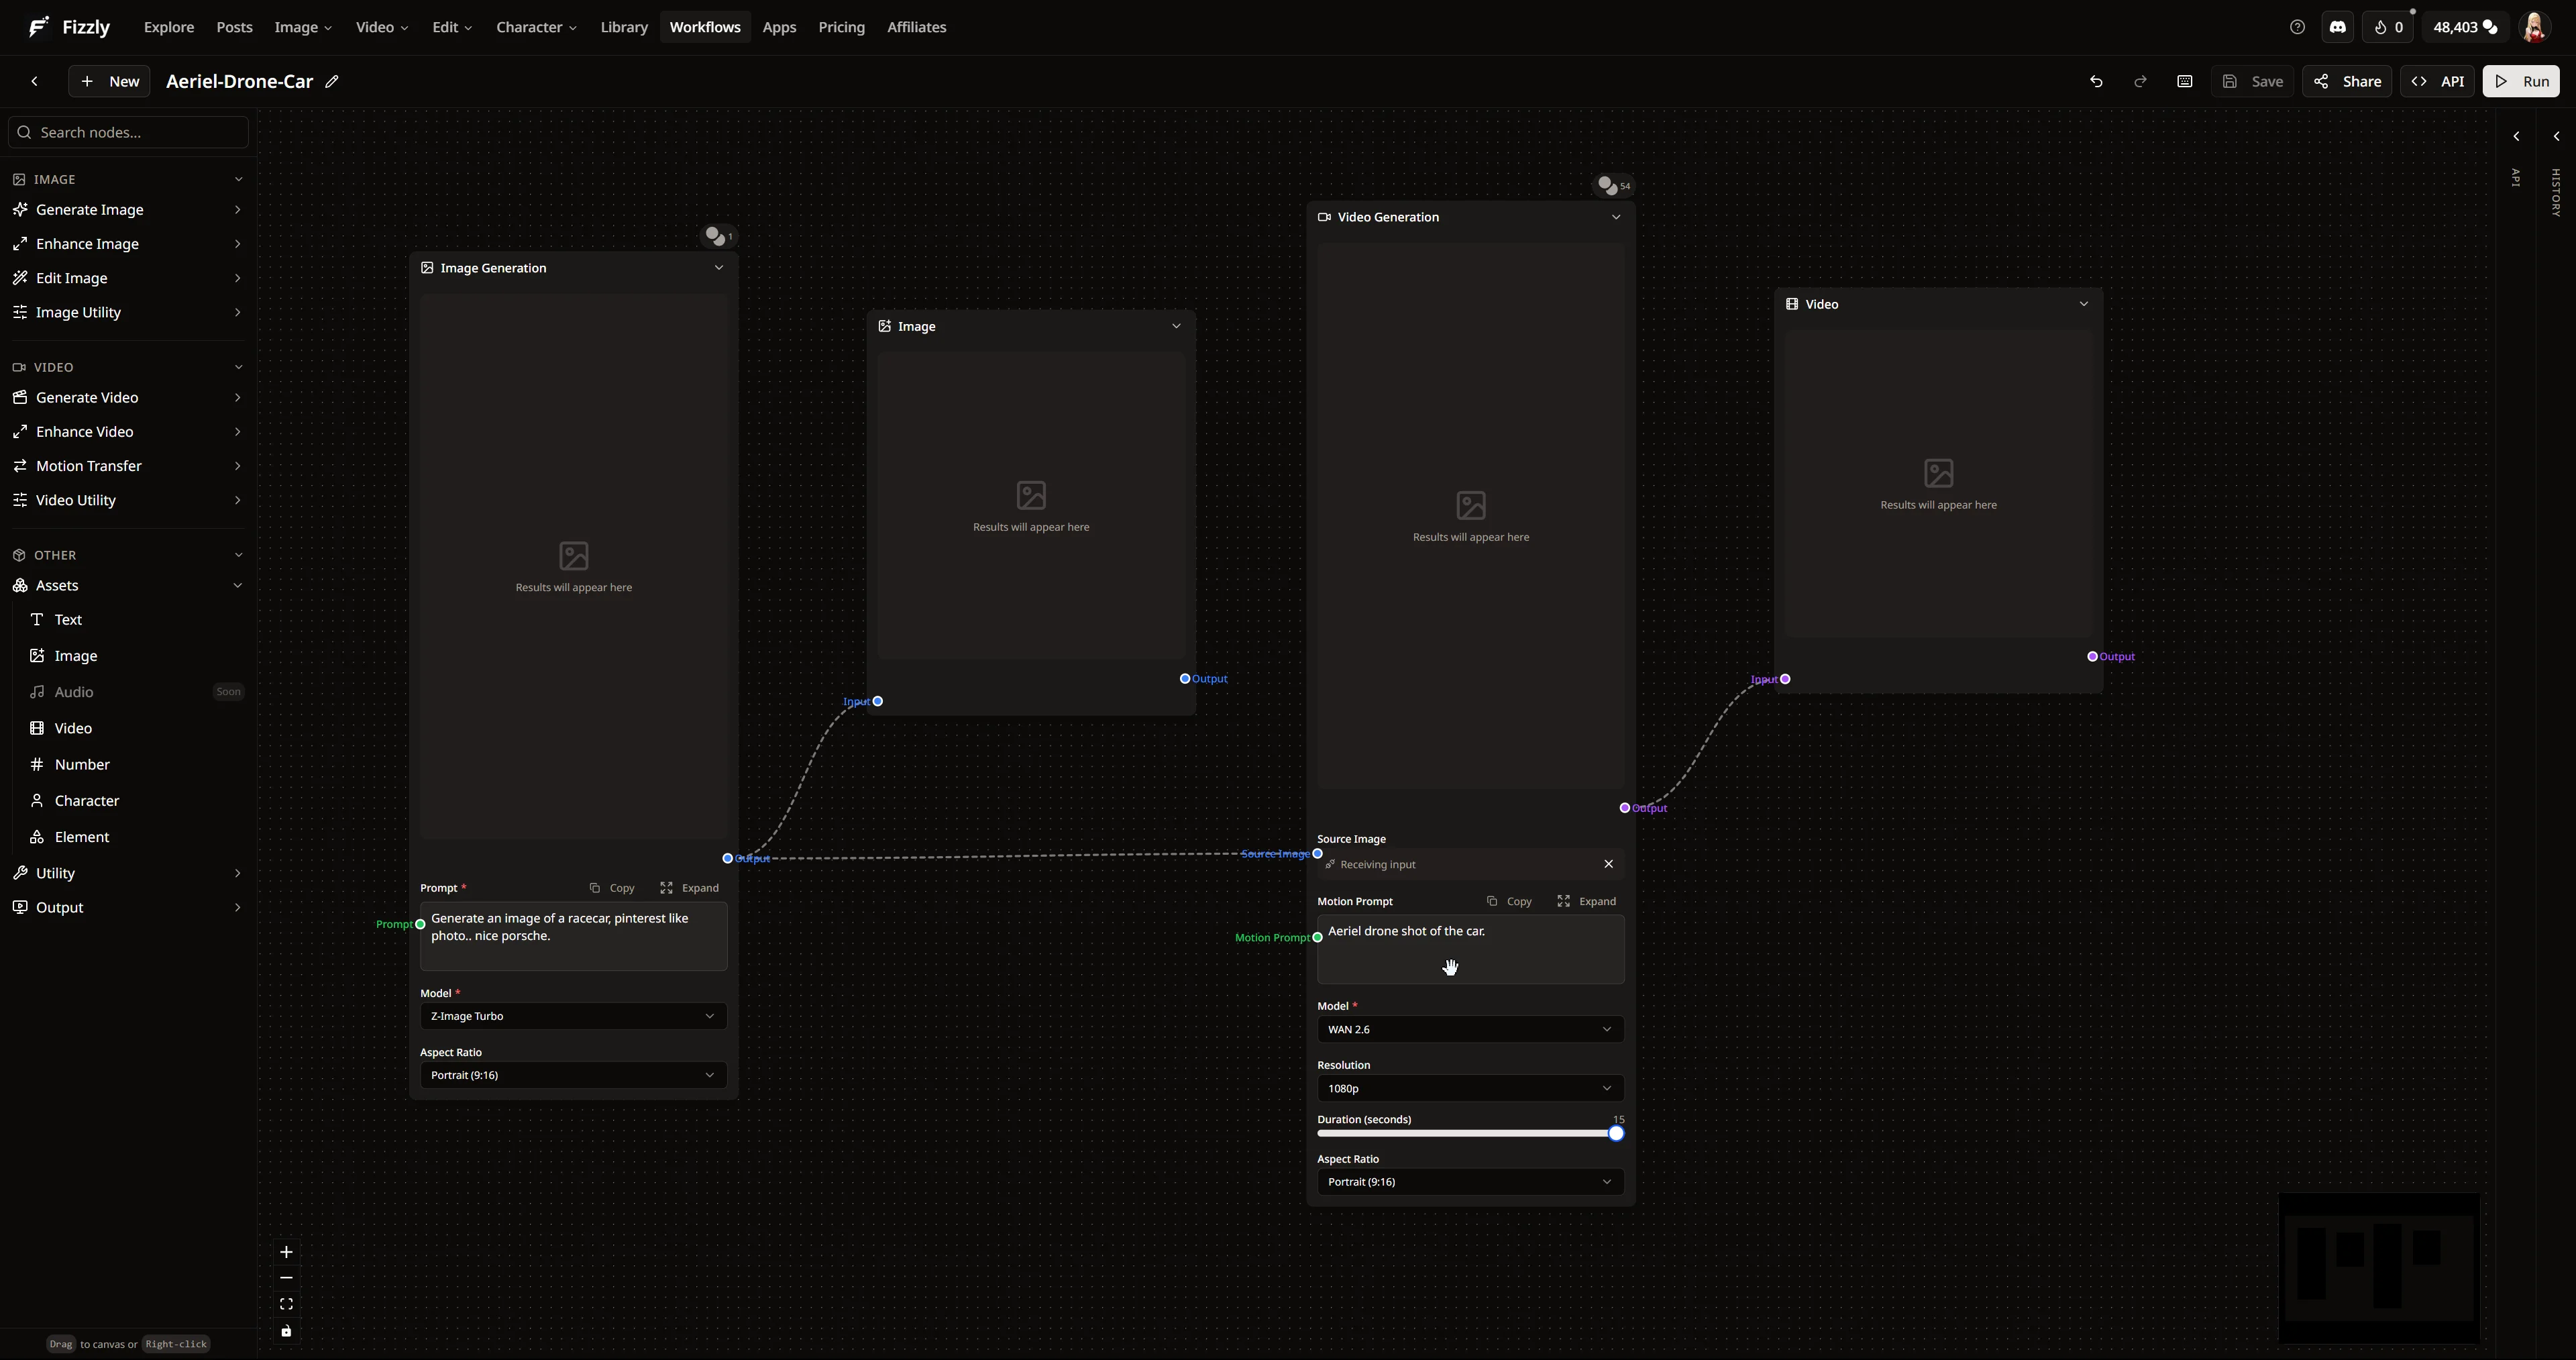Click the rename pencil next to Aeriel-Drone-Car

(x=332, y=81)
